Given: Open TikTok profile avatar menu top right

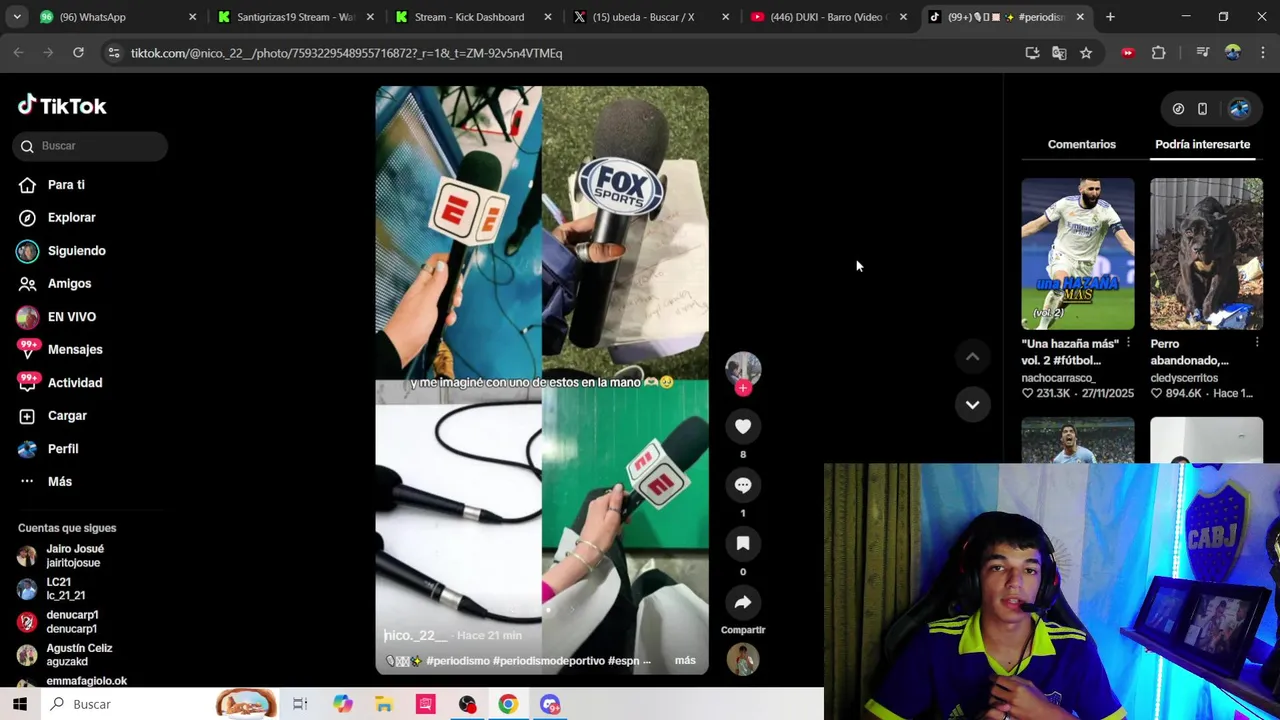Looking at the screenshot, I should (x=1239, y=109).
